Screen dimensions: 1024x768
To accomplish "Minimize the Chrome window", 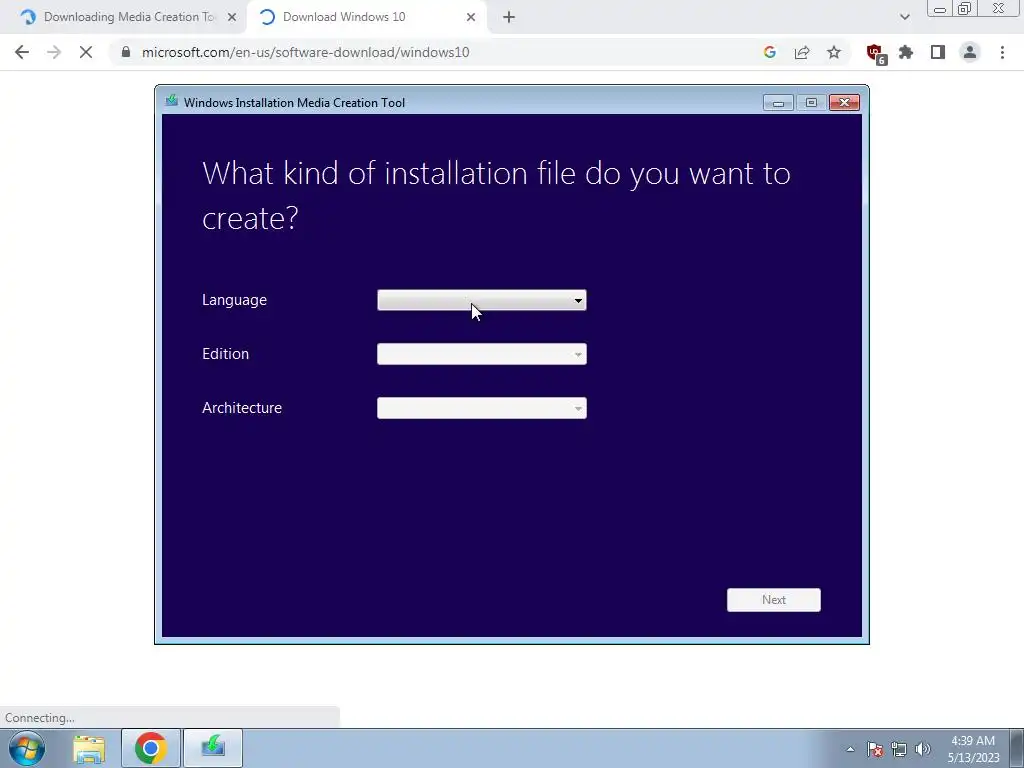I will click(x=940, y=9).
